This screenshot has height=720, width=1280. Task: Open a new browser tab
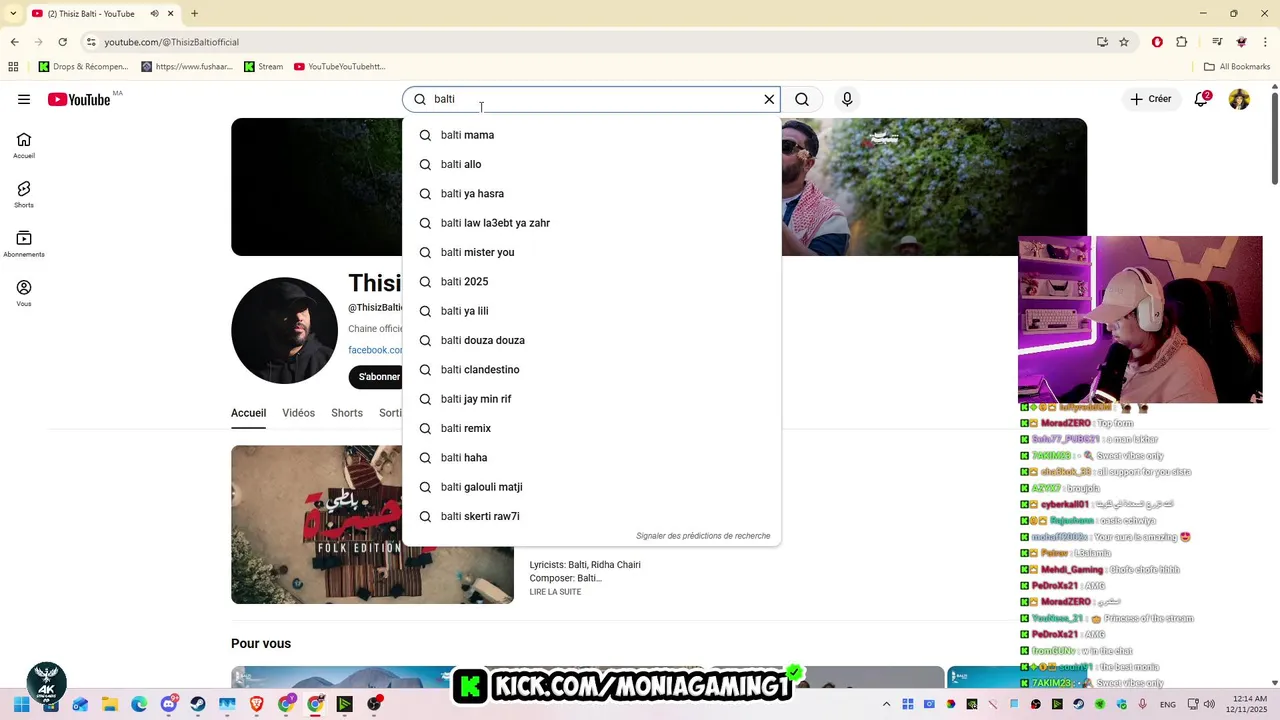click(194, 13)
